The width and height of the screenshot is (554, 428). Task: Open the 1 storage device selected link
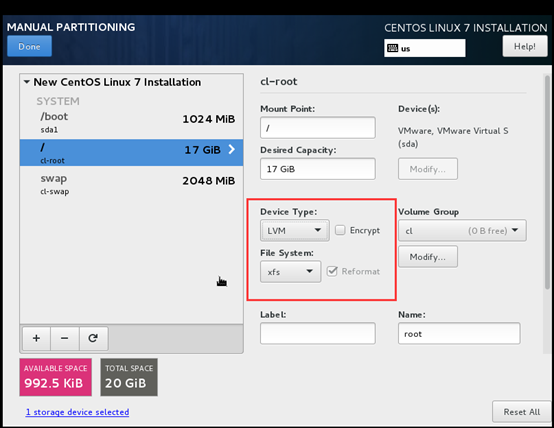[77, 412]
